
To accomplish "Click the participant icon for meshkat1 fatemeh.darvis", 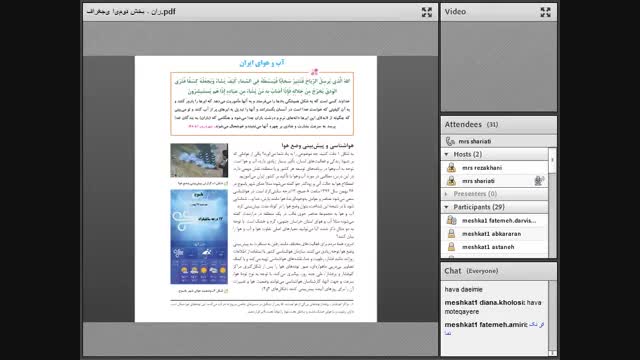I will click(451, 220).
